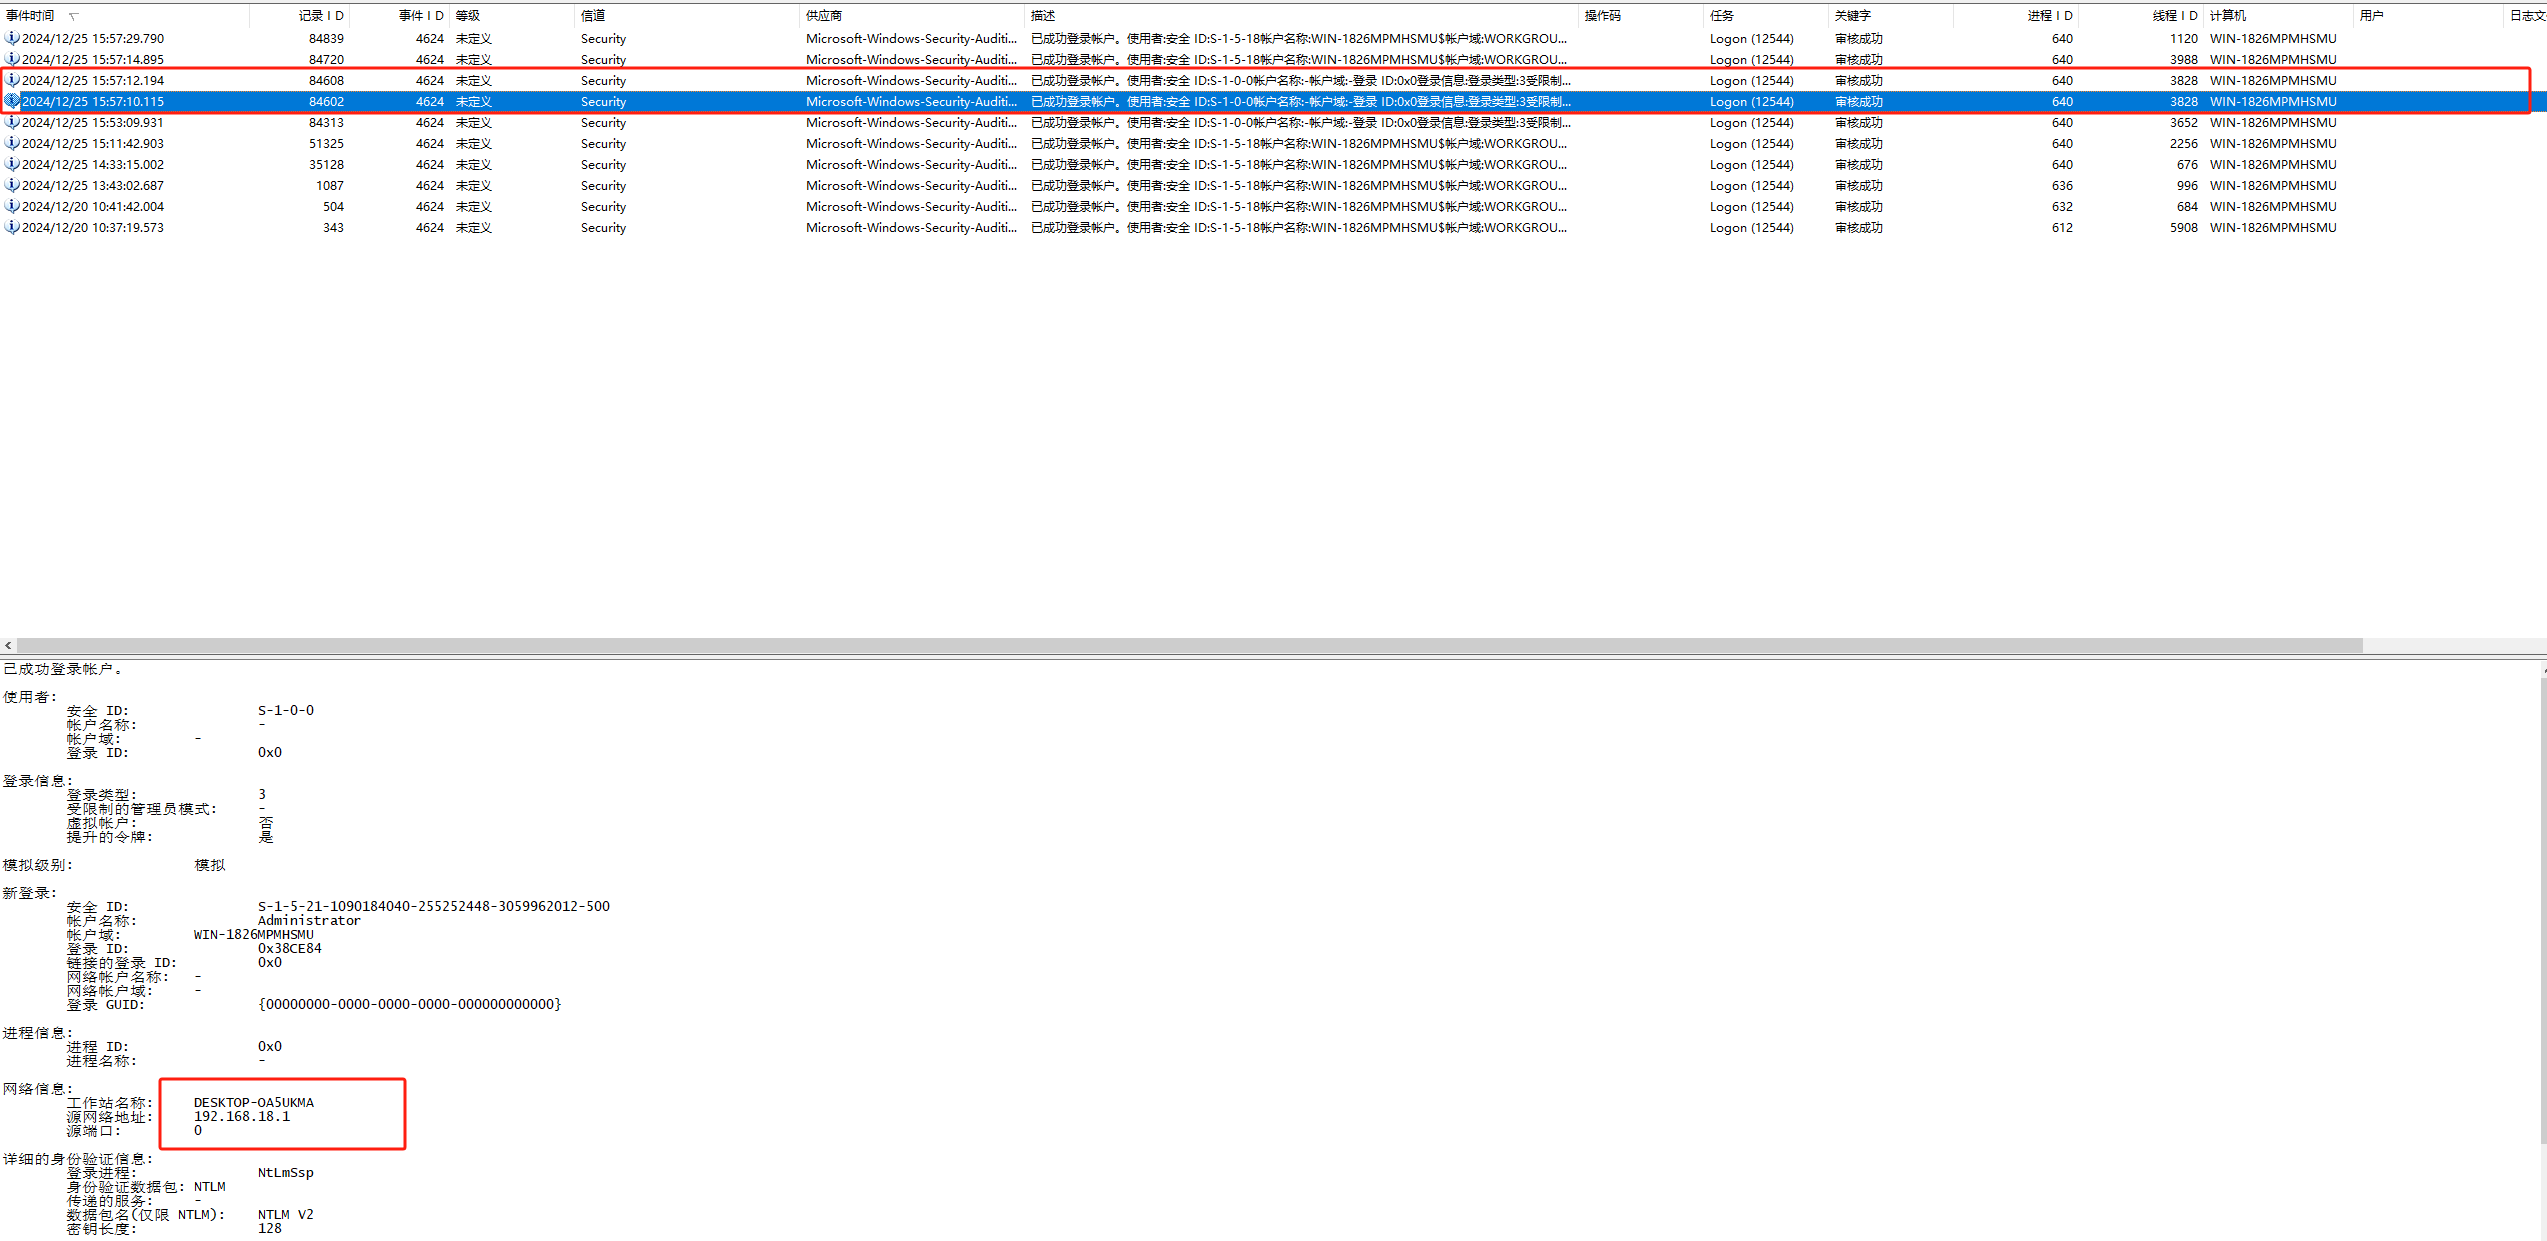Click left arrow of horizontal scrollbar
Viewport: 2547px width, 1241px height.
point(8,646)
